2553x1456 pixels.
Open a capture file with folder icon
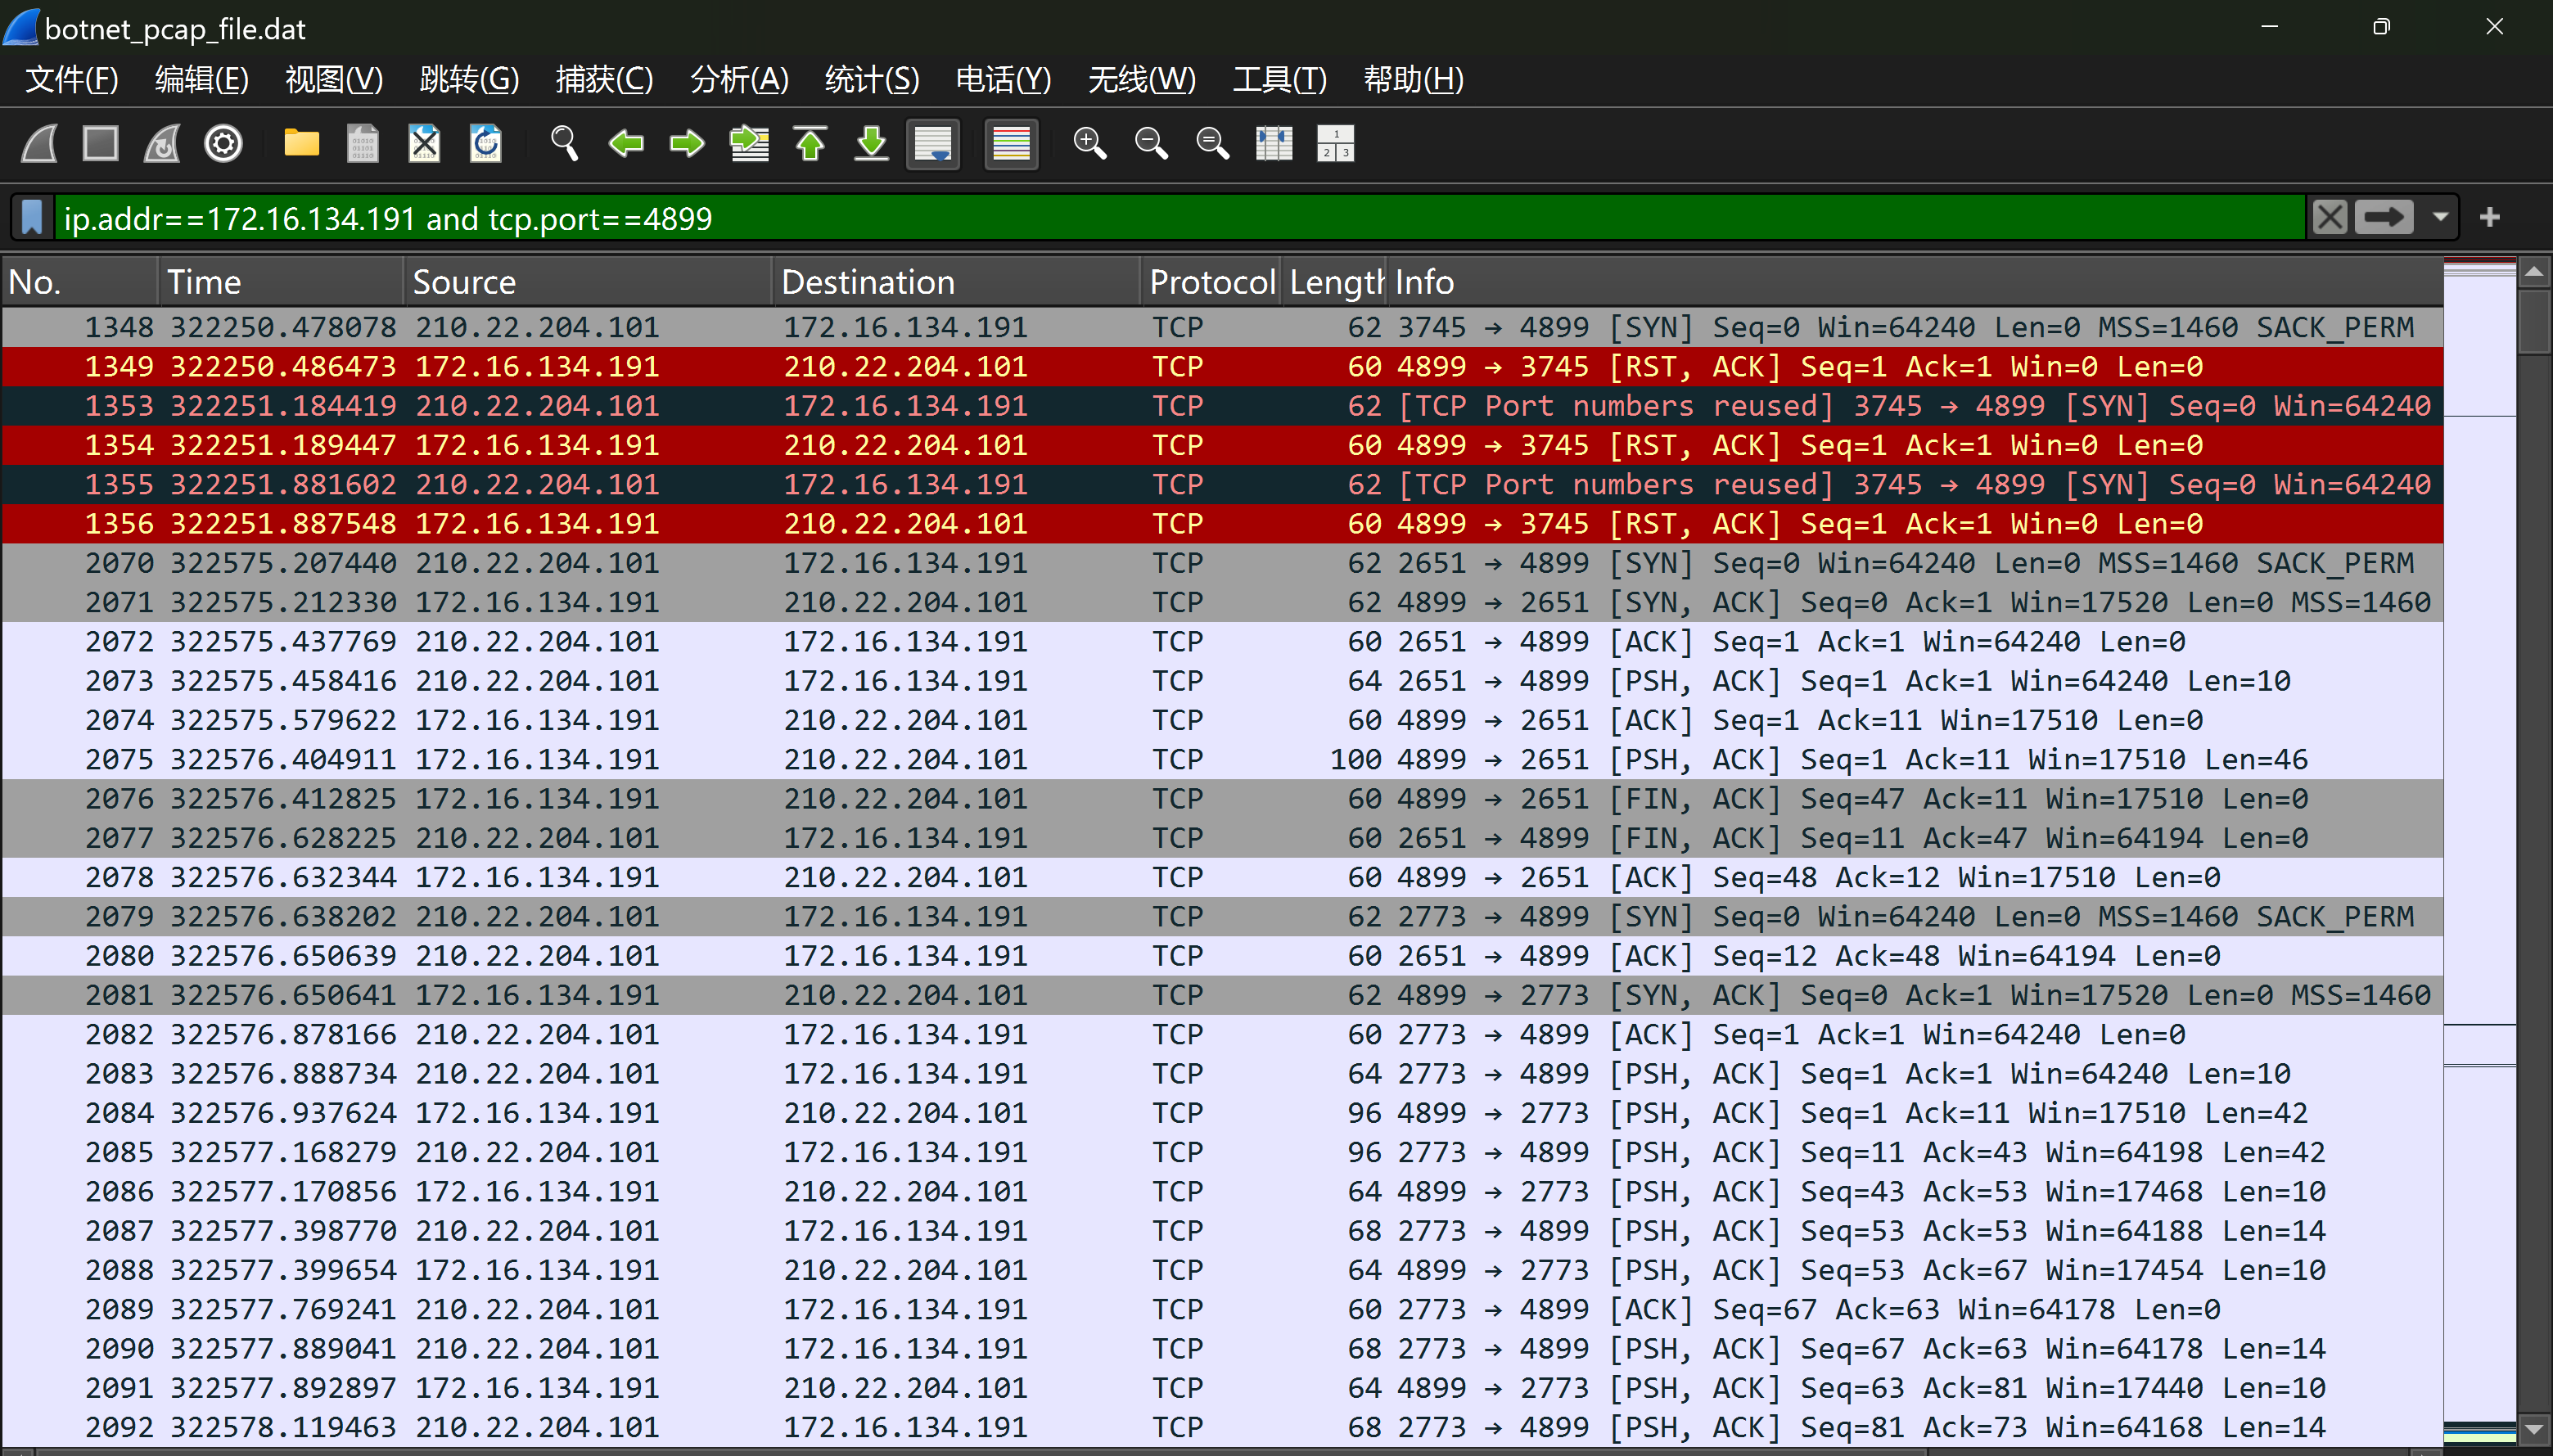pyautogui.click(x=301, y=144)
